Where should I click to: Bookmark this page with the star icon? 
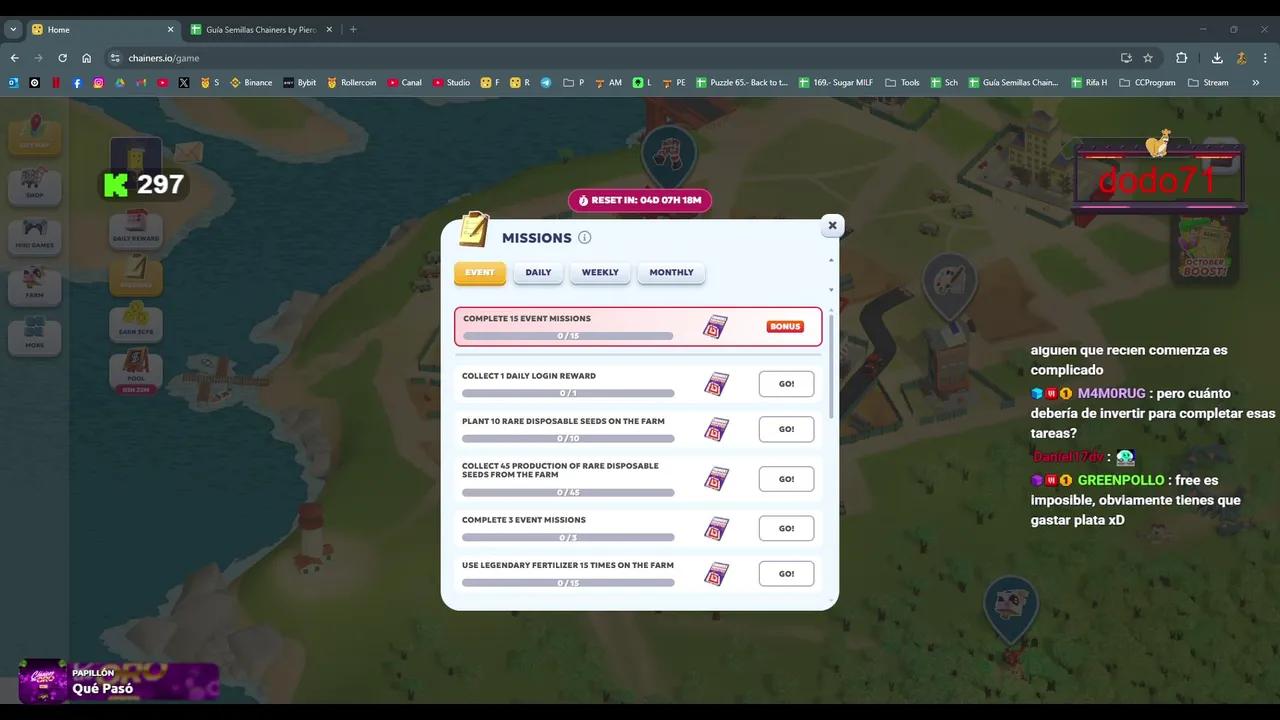pos(1148,58)
